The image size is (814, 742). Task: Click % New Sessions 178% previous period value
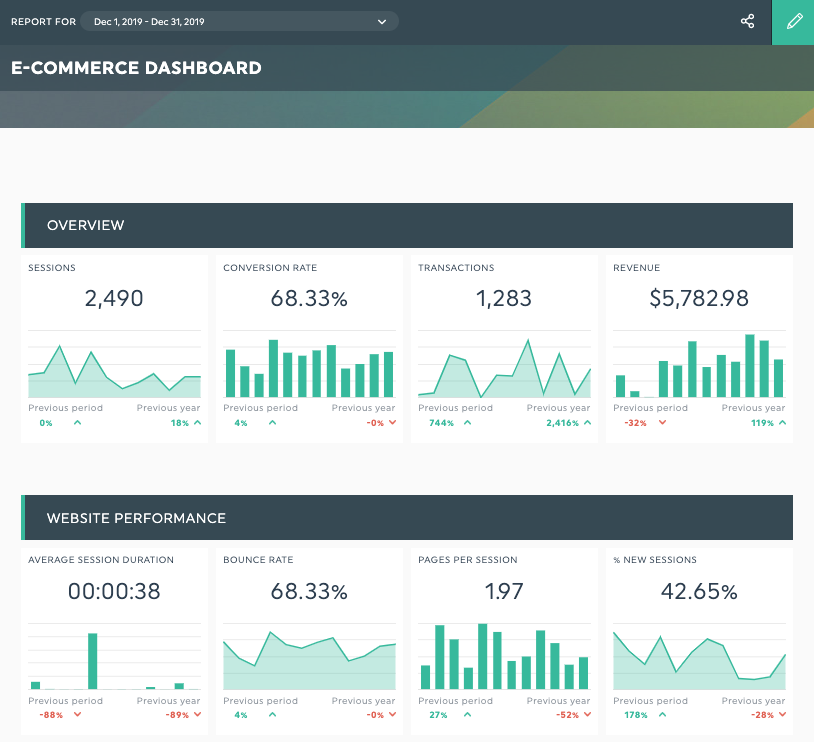(x=635, y=715)
